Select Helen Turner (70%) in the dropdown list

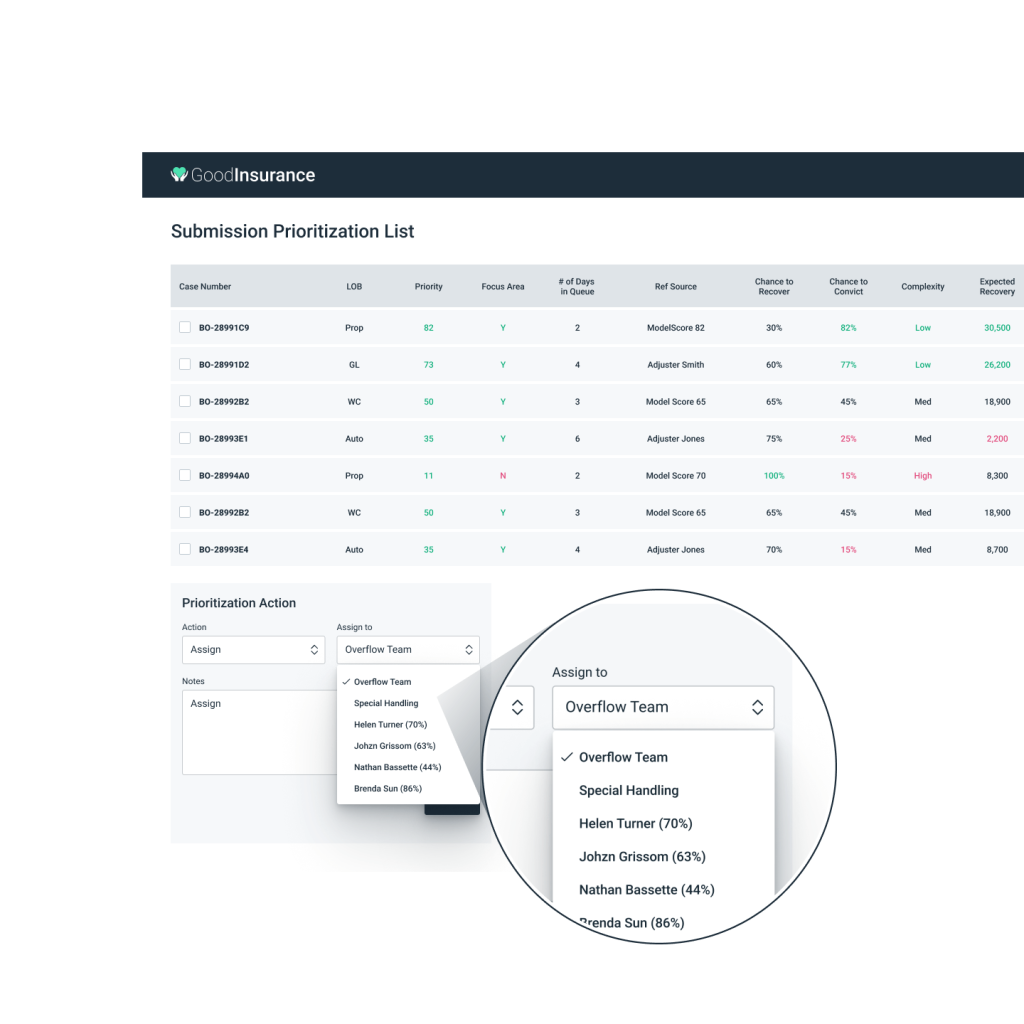(x=390, y=725)
